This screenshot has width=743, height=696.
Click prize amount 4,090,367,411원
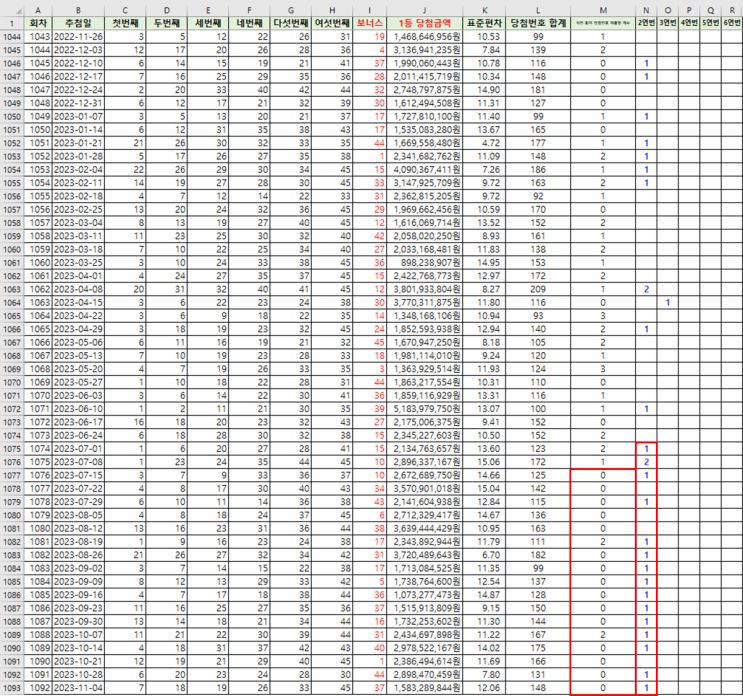click(425, 169)
